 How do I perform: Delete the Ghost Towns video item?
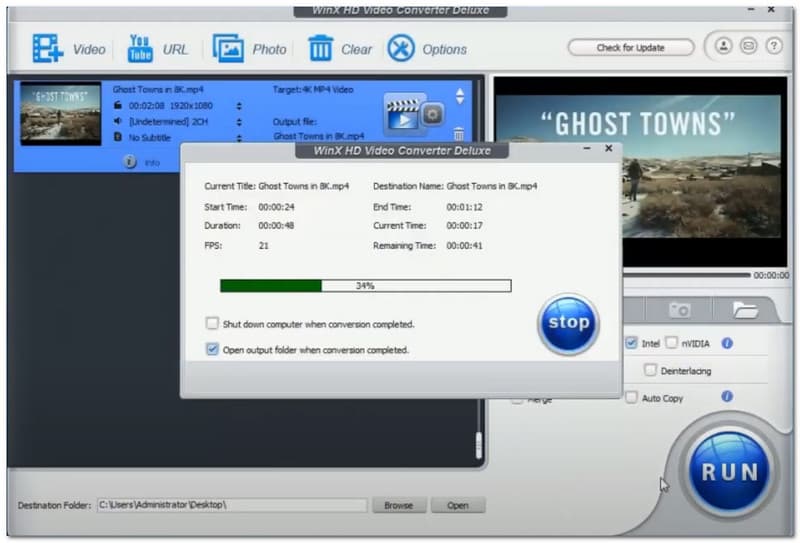[459, 134]
